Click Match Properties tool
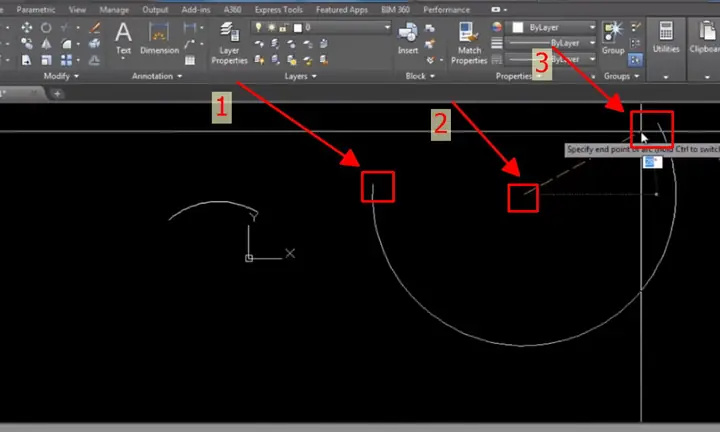 pos(469,43)
